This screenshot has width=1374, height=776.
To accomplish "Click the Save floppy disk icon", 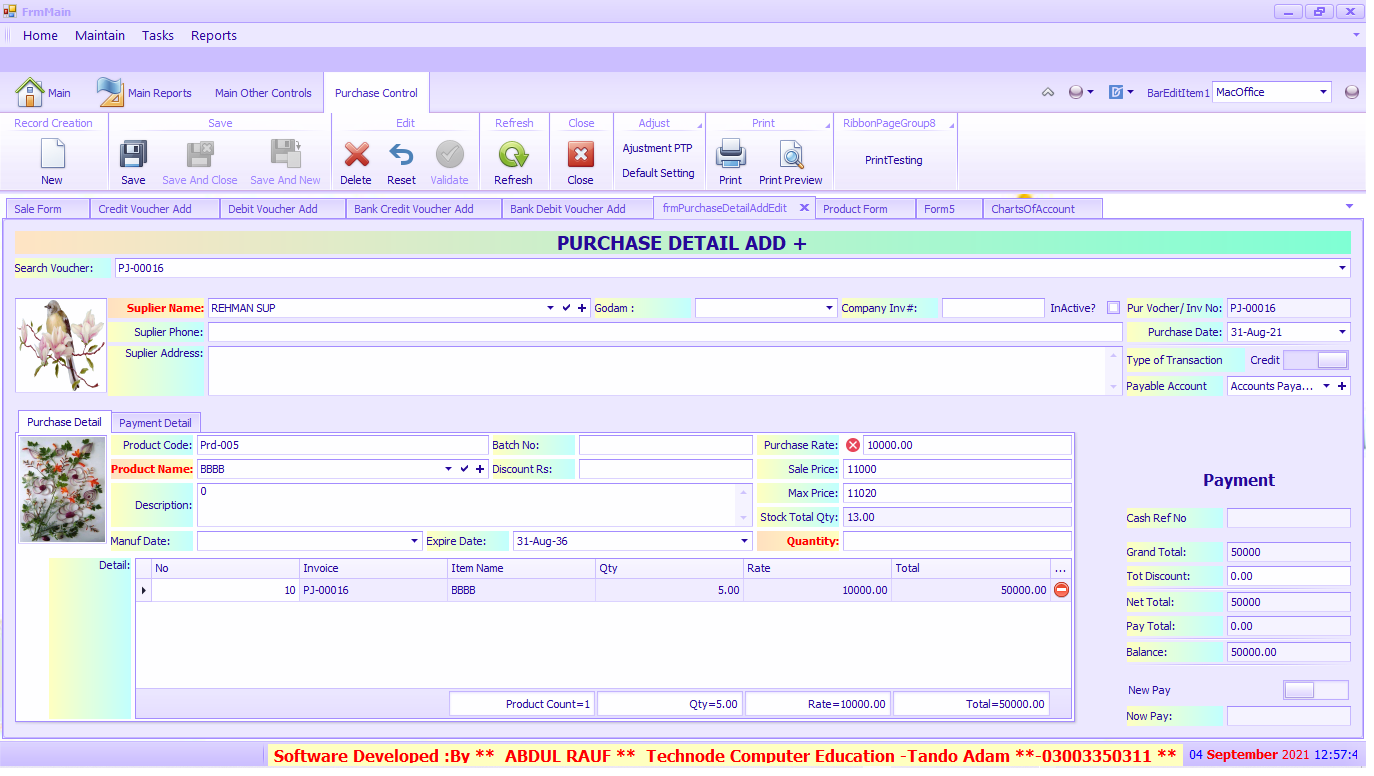I will 133,154.
